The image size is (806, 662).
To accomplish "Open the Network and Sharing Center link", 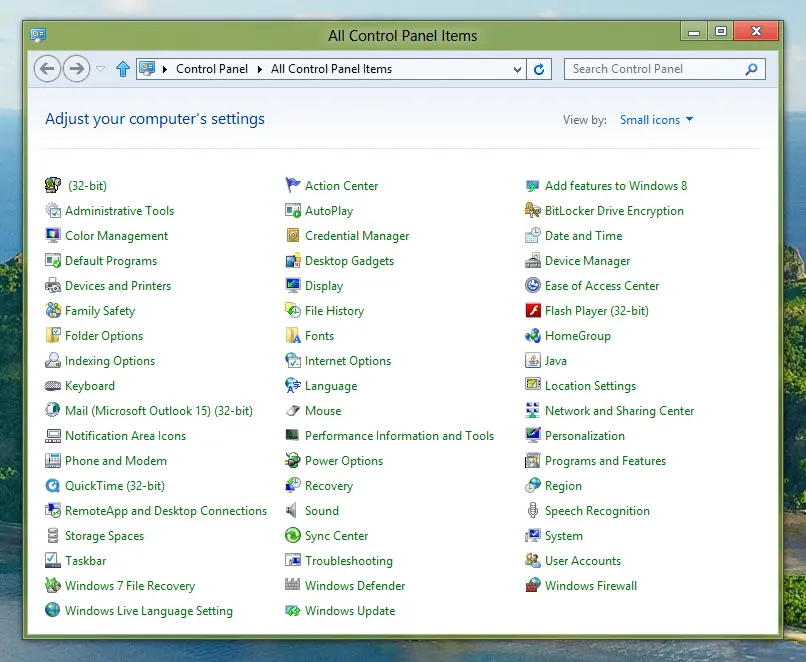I will coord(619,411).
